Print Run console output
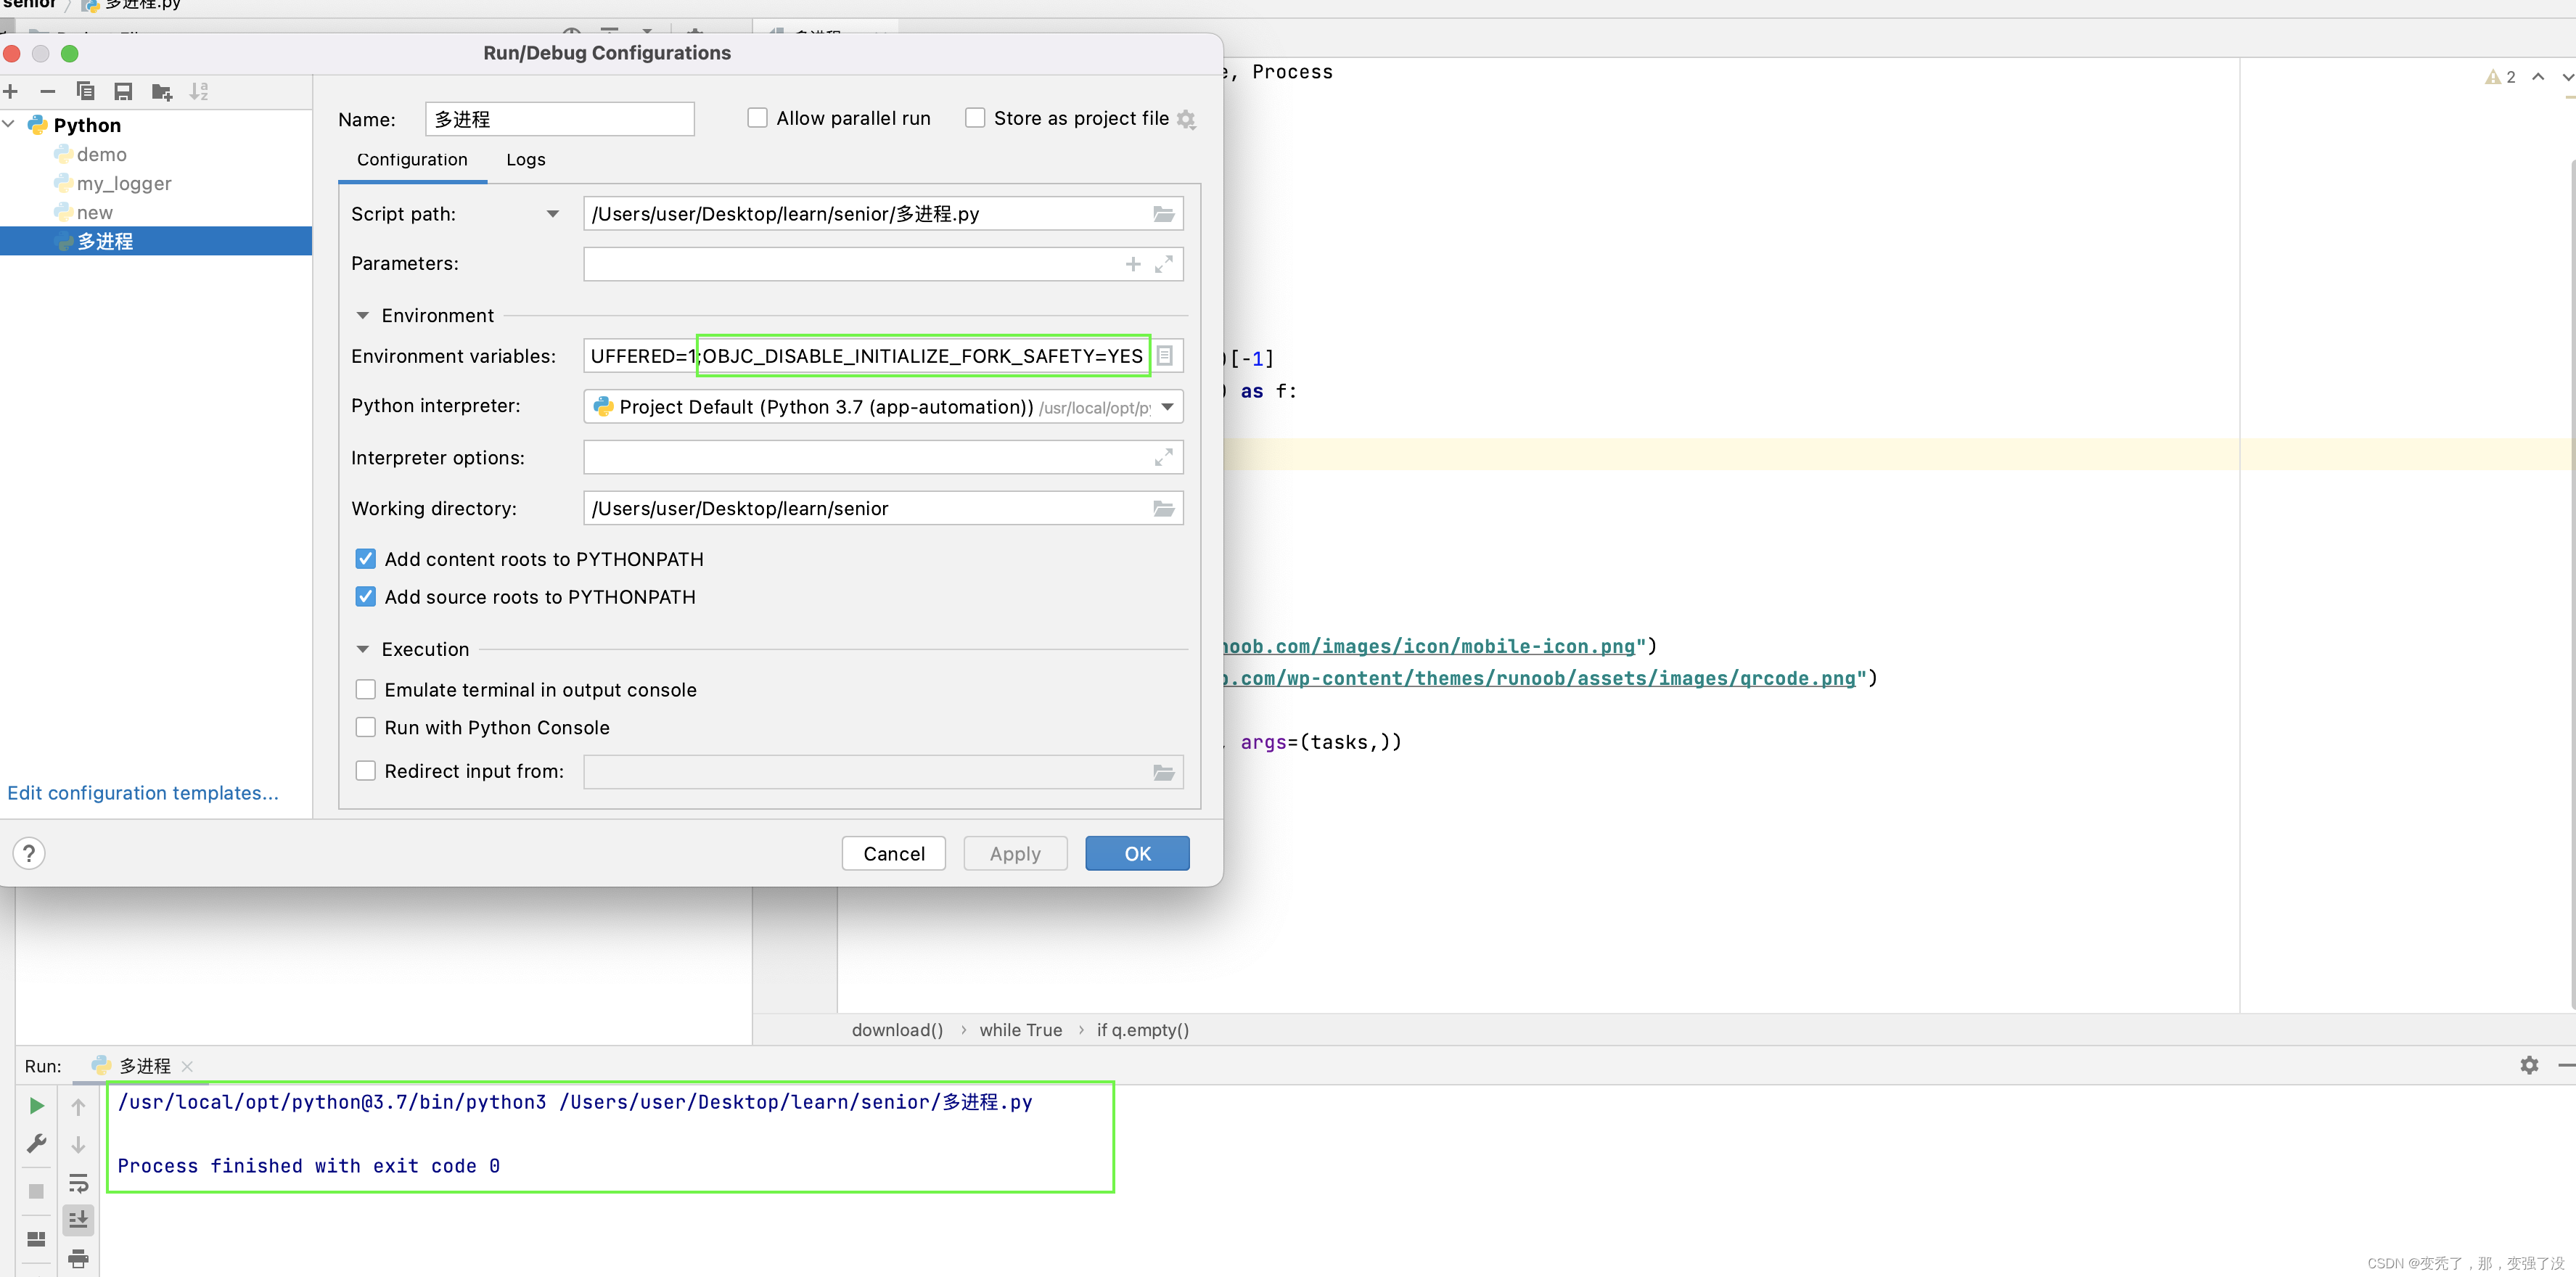 [x=78, y=1258]
